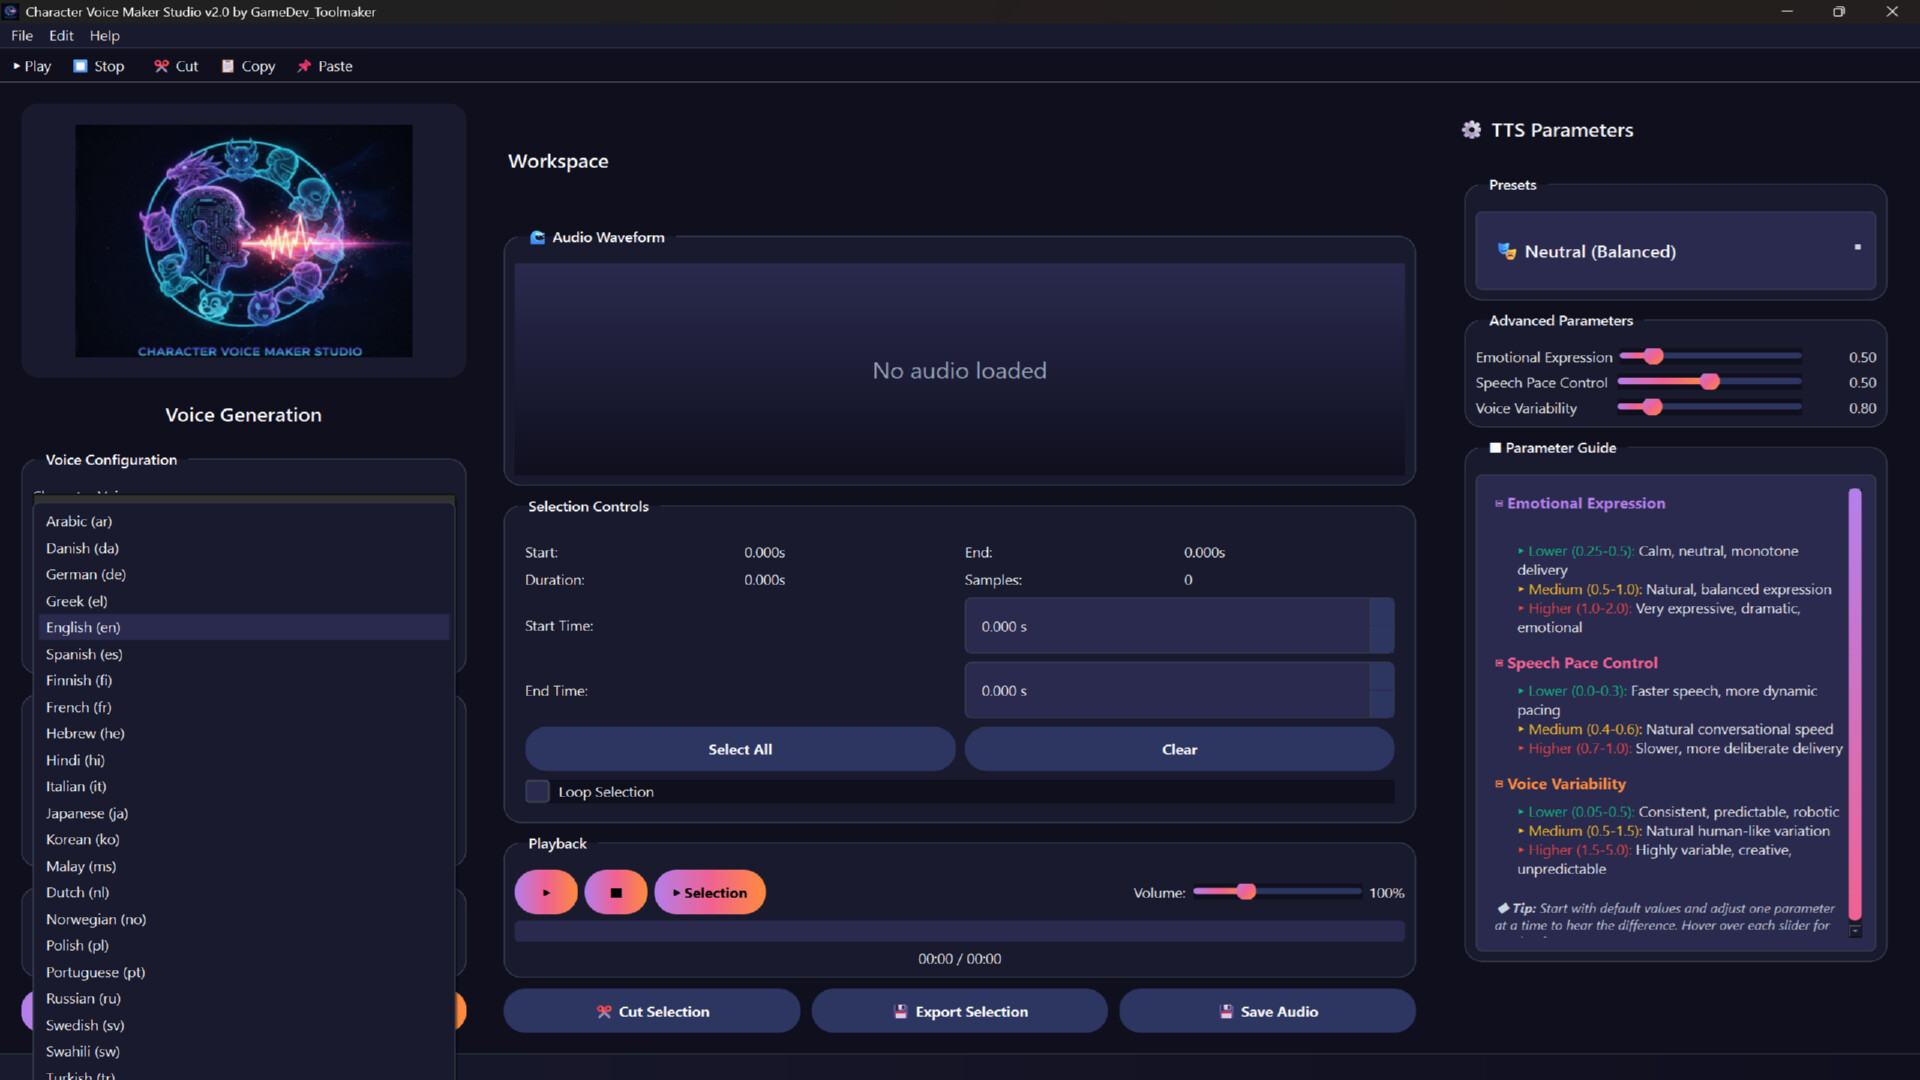Click the Voice Variability slider handle

click(1650, 407)
